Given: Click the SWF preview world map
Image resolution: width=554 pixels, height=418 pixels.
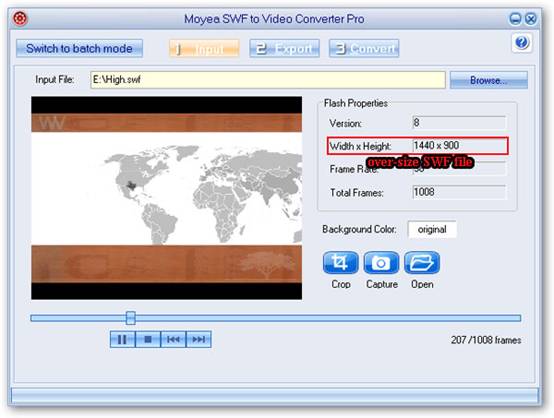Looking at the screenshot, I should [x=166, y=198].
